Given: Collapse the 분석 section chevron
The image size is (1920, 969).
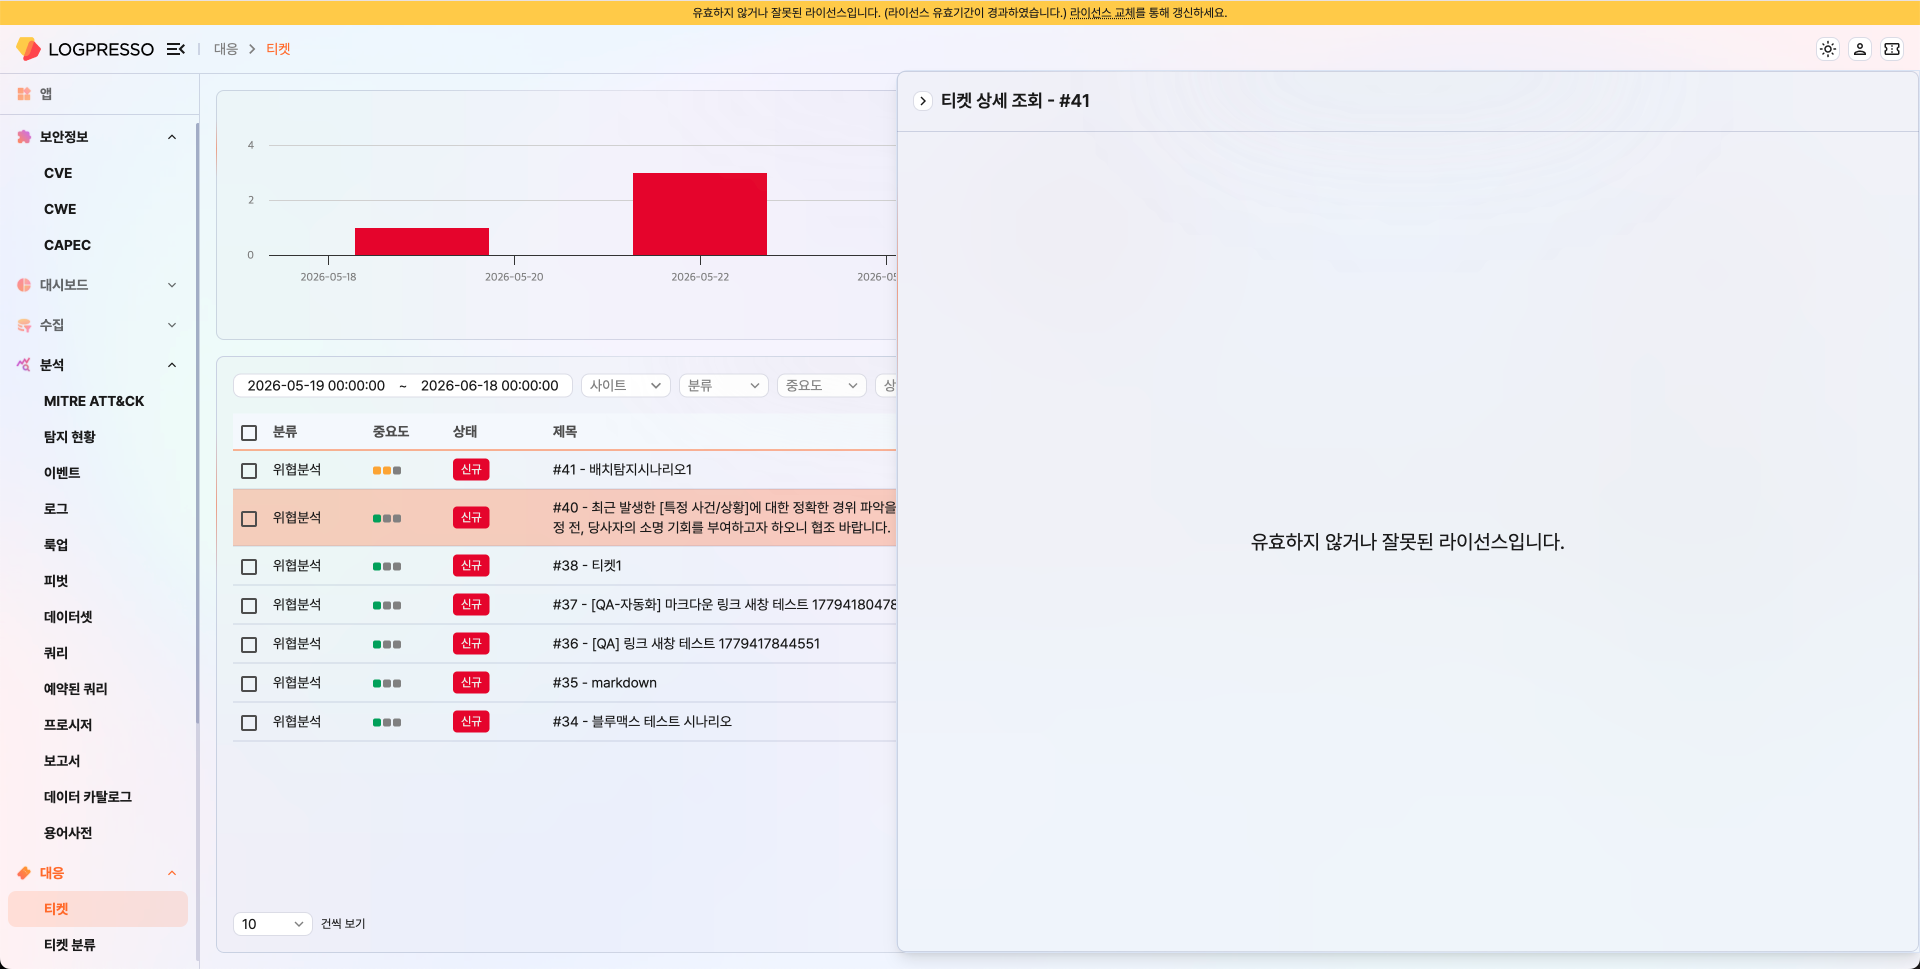Looking at the screenshot, I should 172,365.
